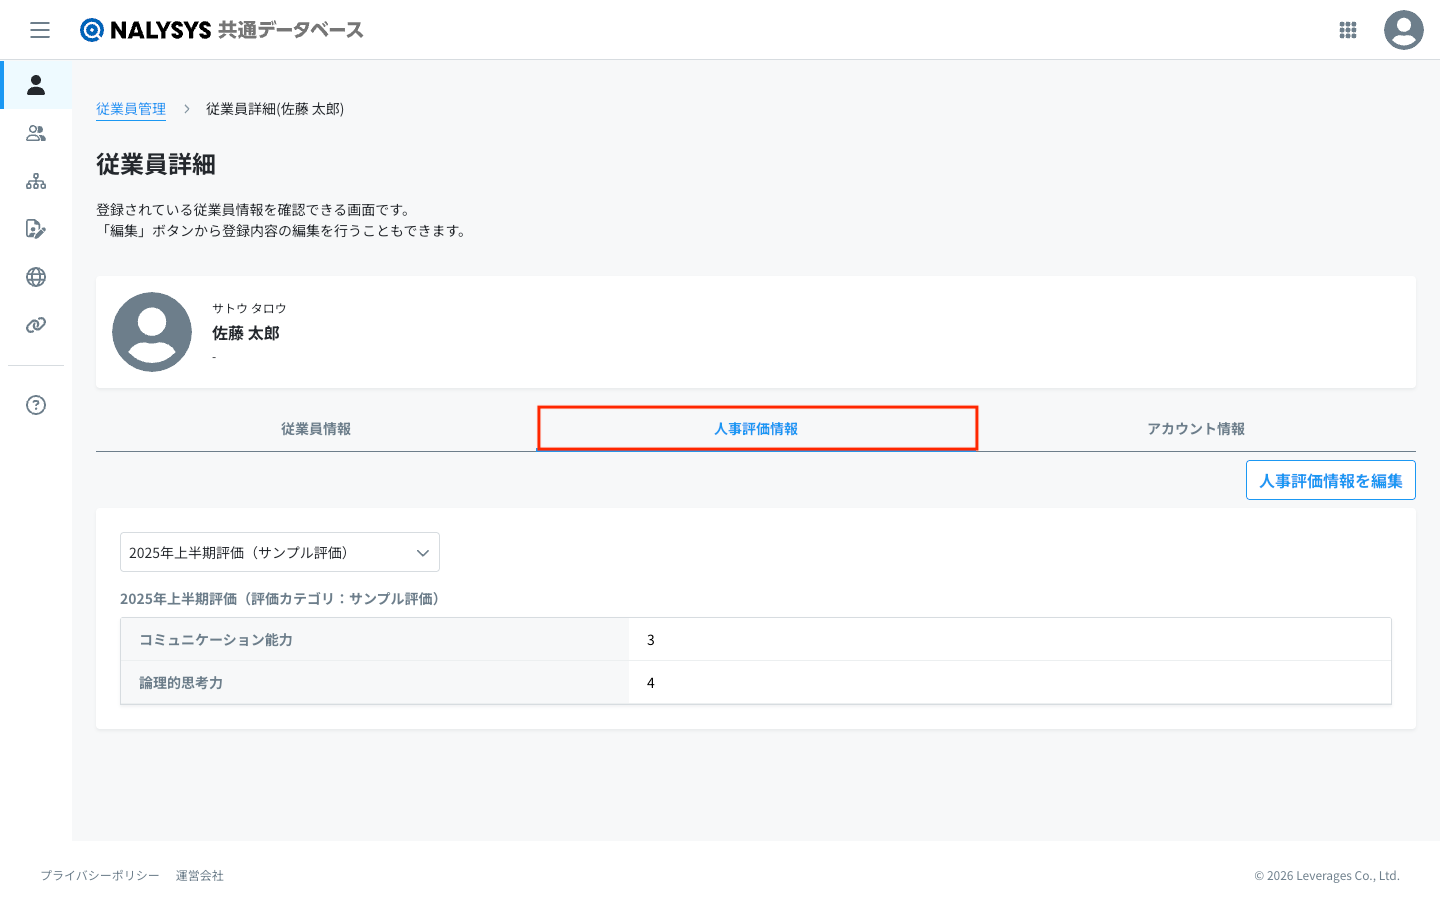1440x900 pixels.
Task: Open the プライバシーポリシー footer link
Action: [100, 876]
